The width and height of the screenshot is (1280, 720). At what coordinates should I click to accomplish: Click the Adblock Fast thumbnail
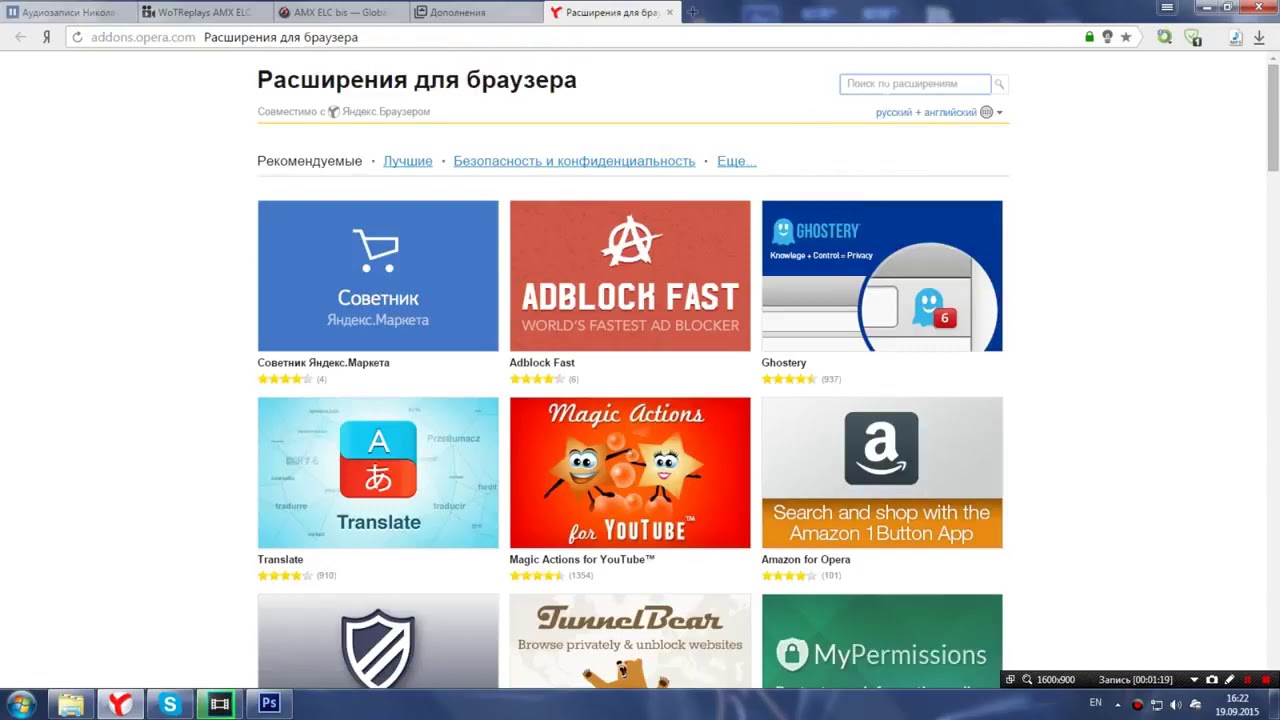tap(630, 276)
